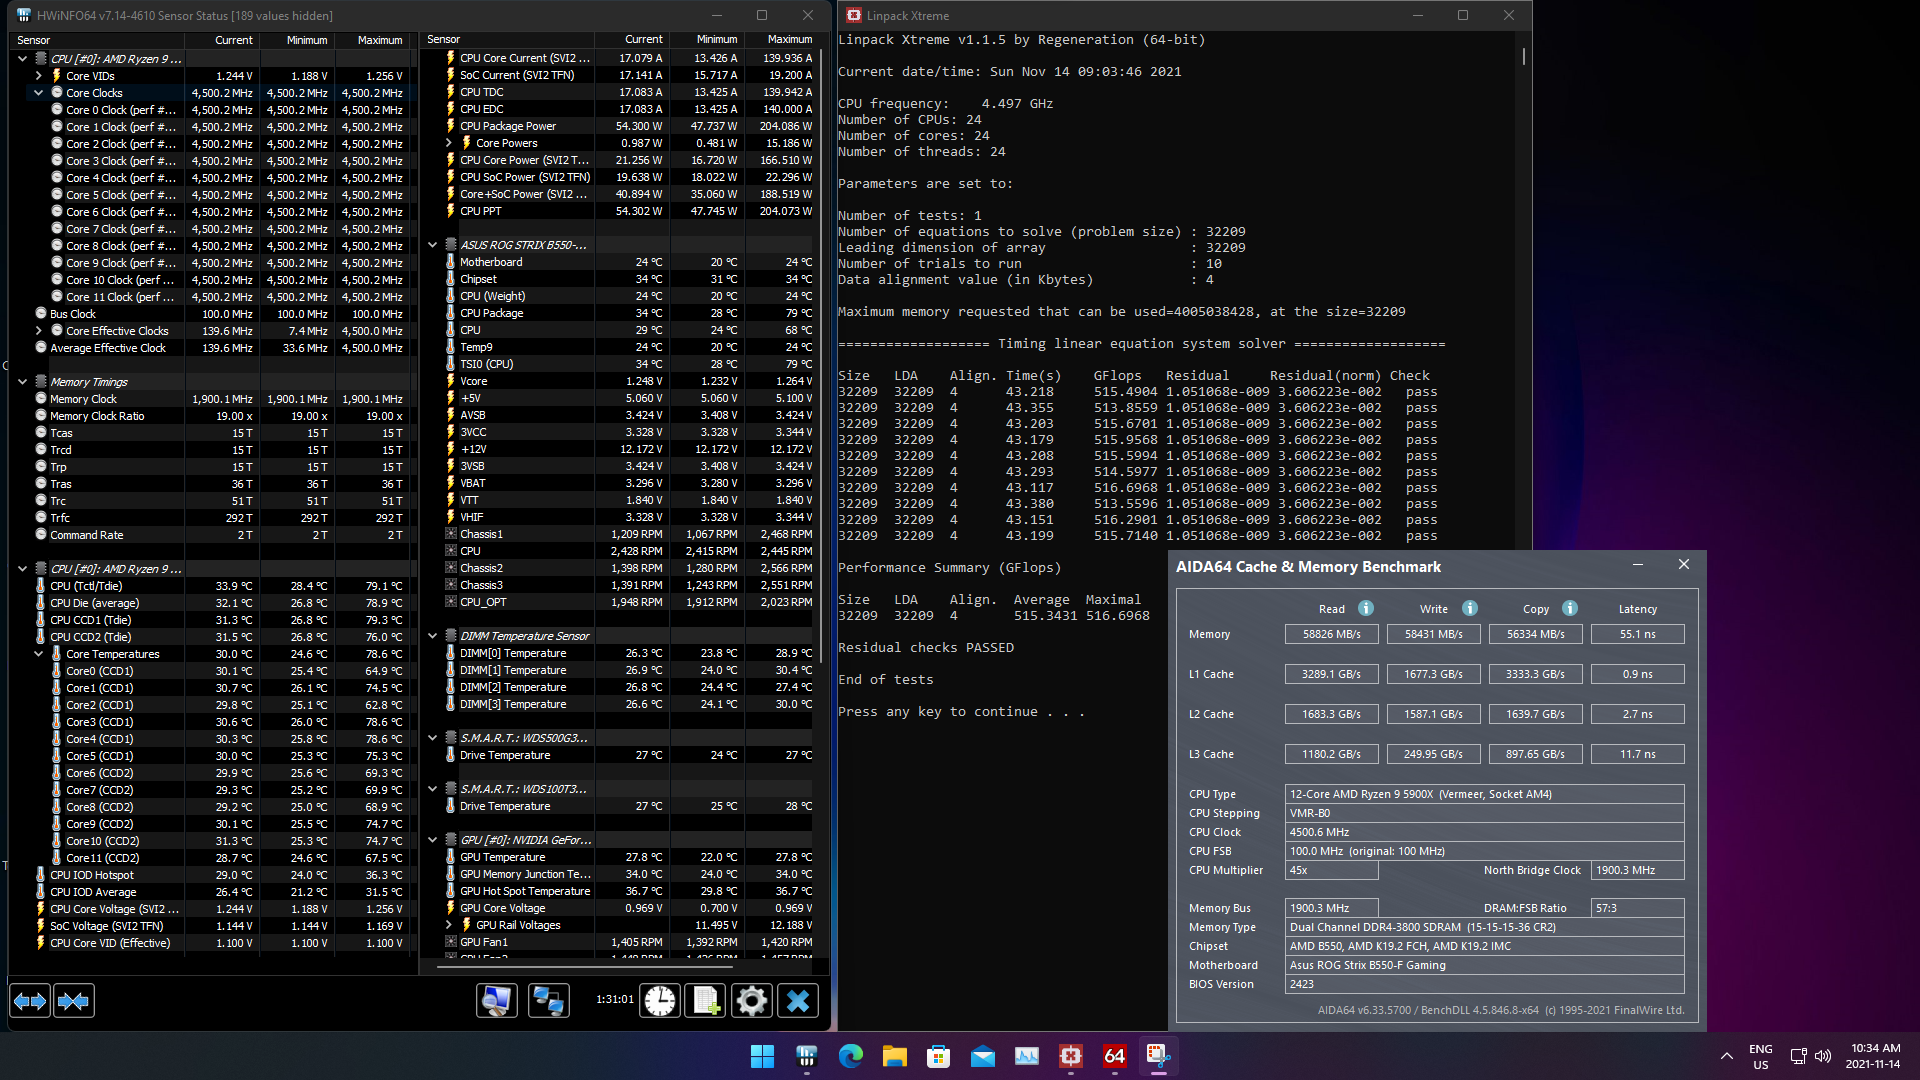Click the Memory Write 58431 MB/s result
Image resolution: width=1920 pixels, height=1080 pixels.
pos(1433,634)
